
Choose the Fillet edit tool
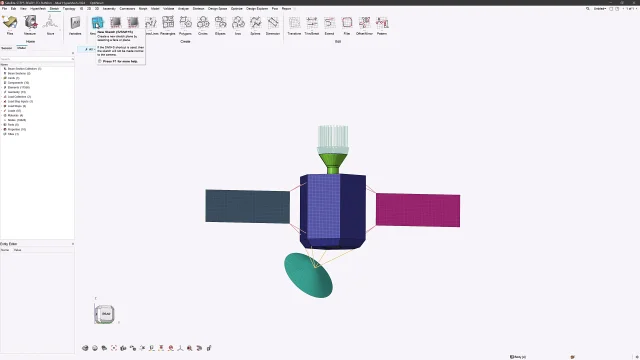(x=347, y=25)
